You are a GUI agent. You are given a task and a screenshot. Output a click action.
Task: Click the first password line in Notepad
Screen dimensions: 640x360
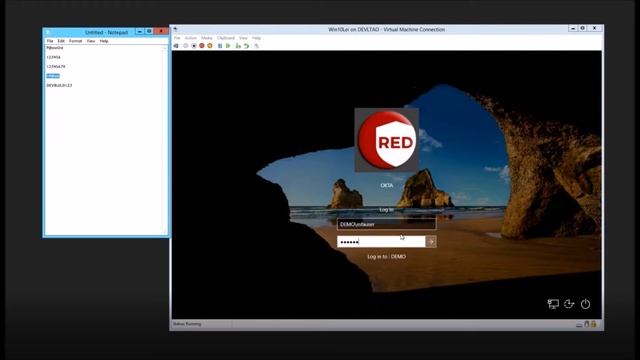(55, 48)
